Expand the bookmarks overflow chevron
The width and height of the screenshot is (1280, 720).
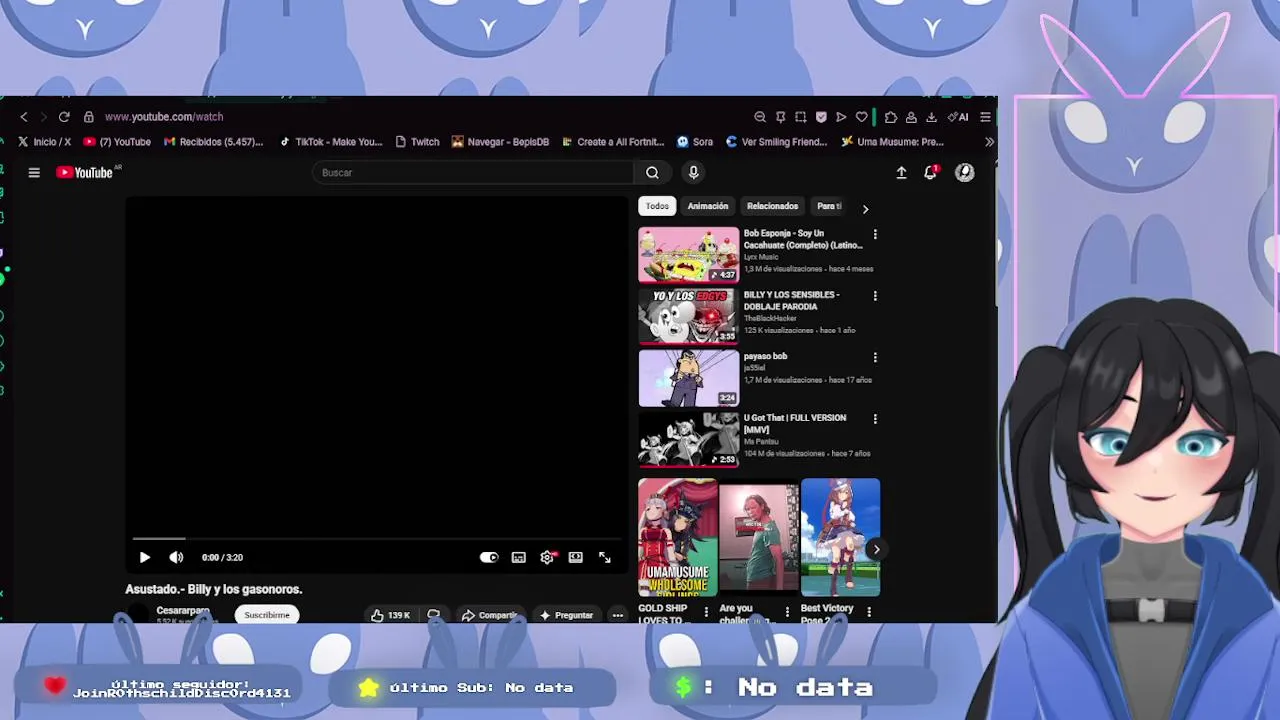[989, 142]
